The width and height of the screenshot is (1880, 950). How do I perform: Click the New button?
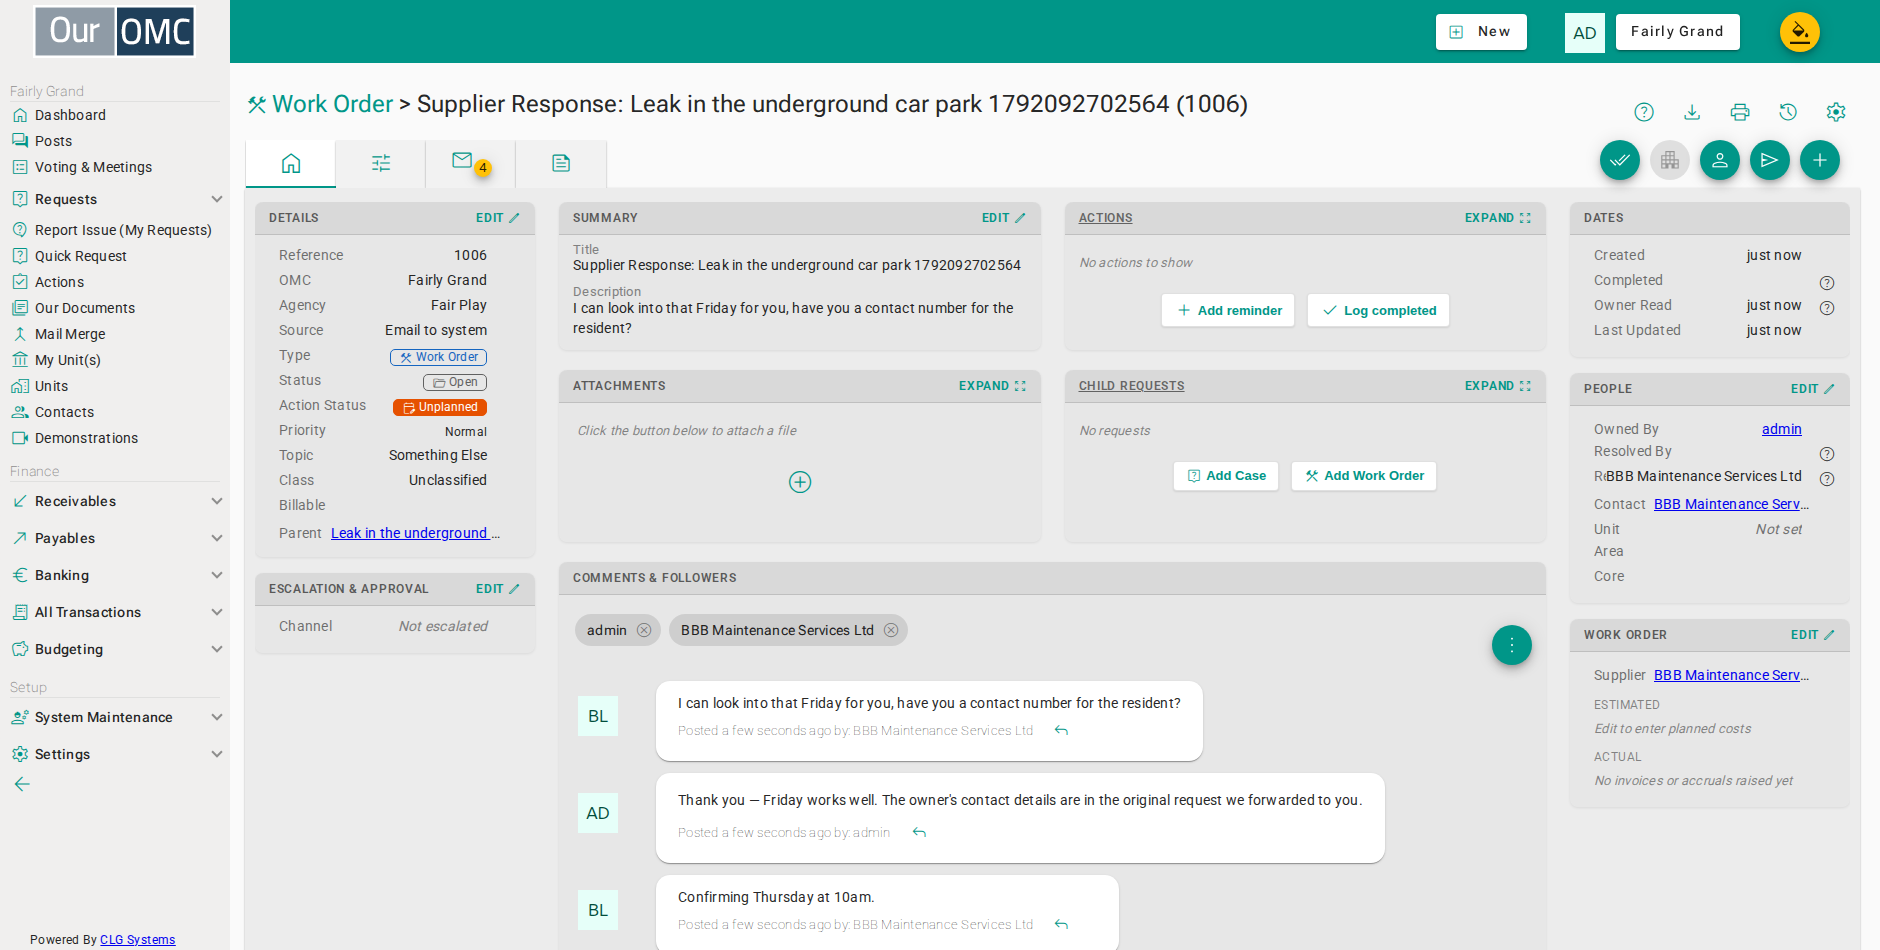pyautogui.click(x=1481, y=32)
